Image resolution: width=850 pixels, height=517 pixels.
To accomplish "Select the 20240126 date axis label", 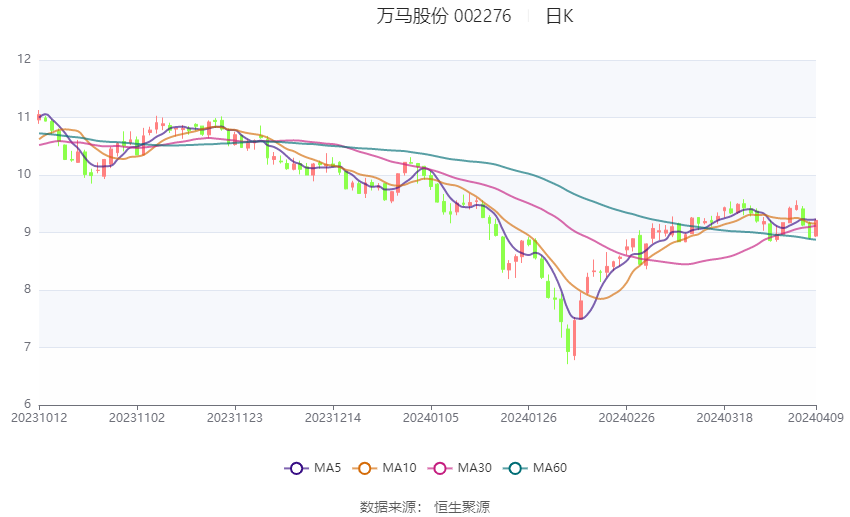I will 529,418.
